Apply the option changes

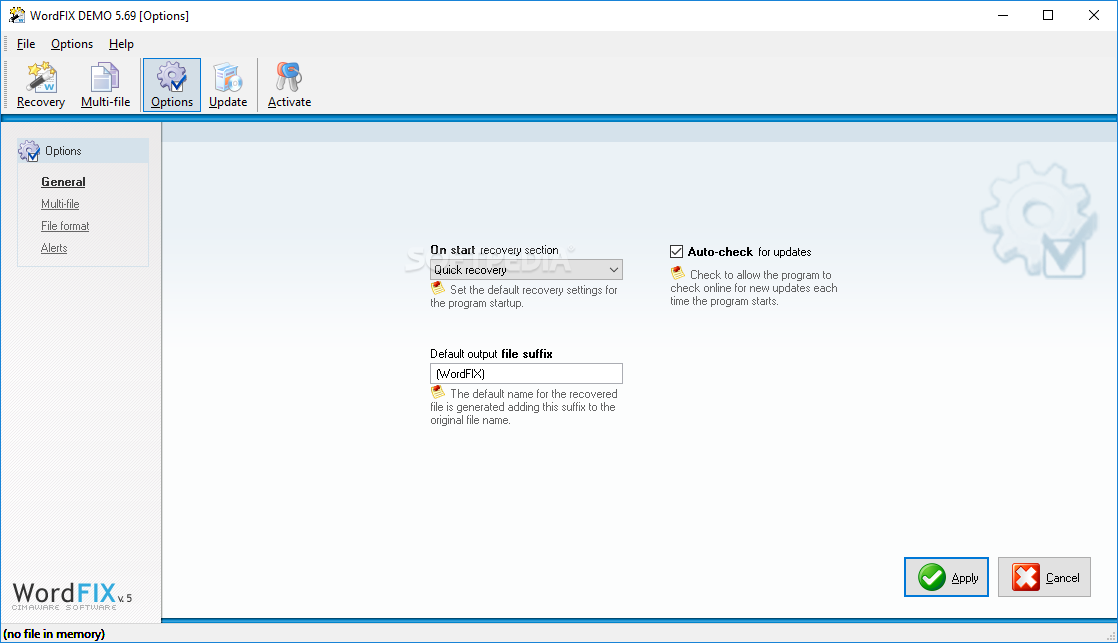(x=946, y=577)
